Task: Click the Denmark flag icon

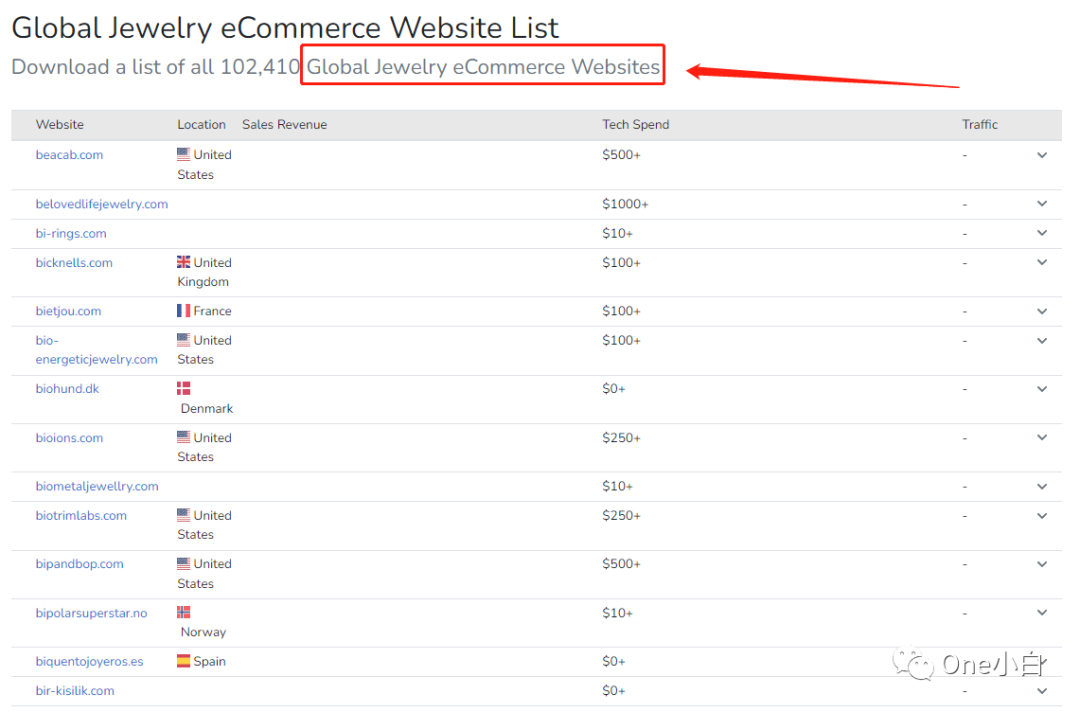Action: click(184, 388)
